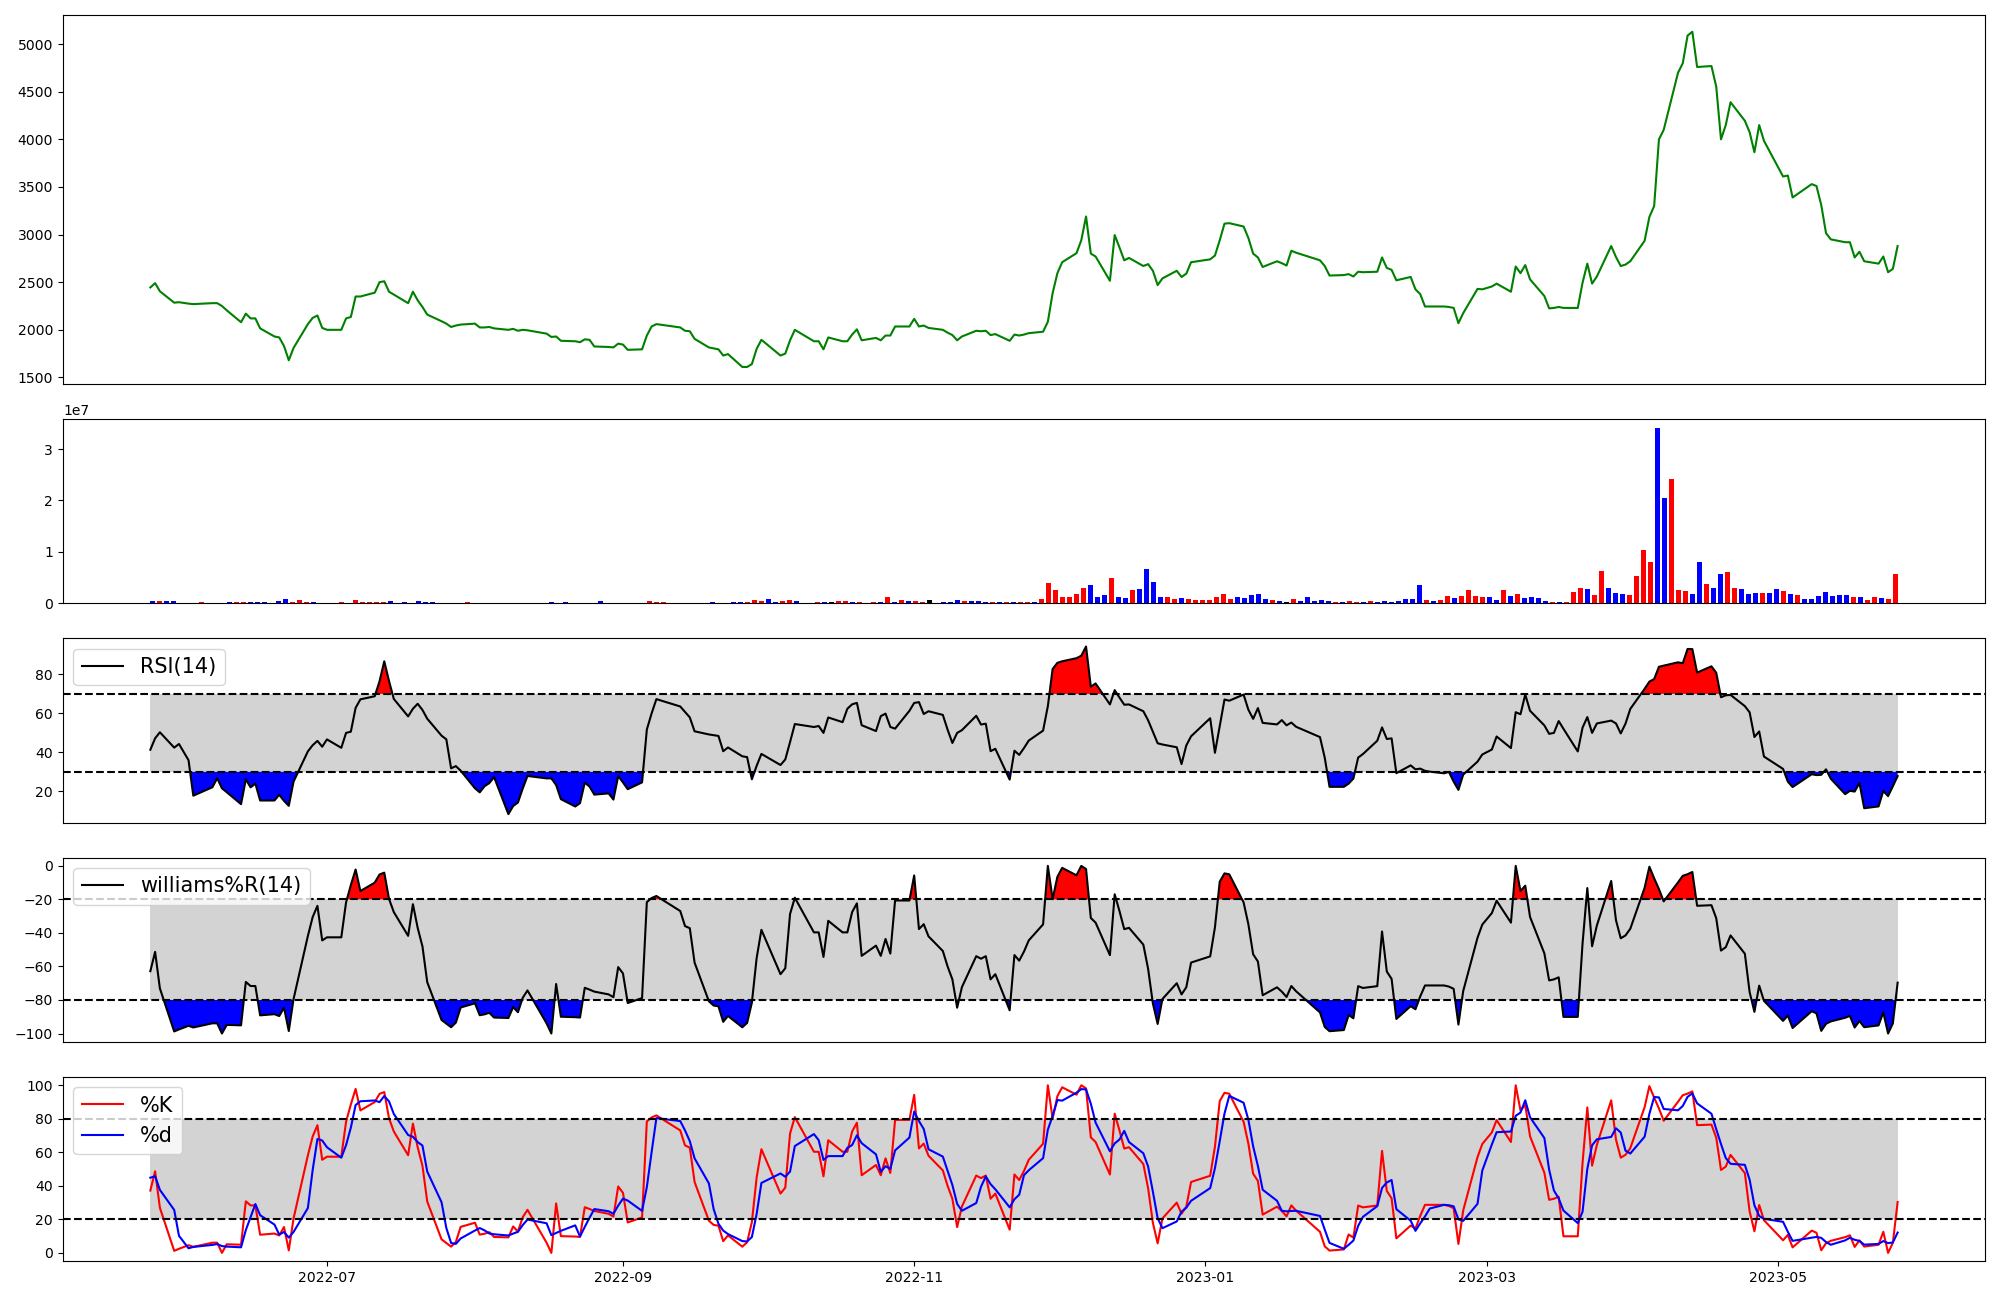Click the 2022-11 x-axis label
Image resolution: width=2000 pixels, height=1300 pixels.
pyautogui.click(x=914, y=1277)
